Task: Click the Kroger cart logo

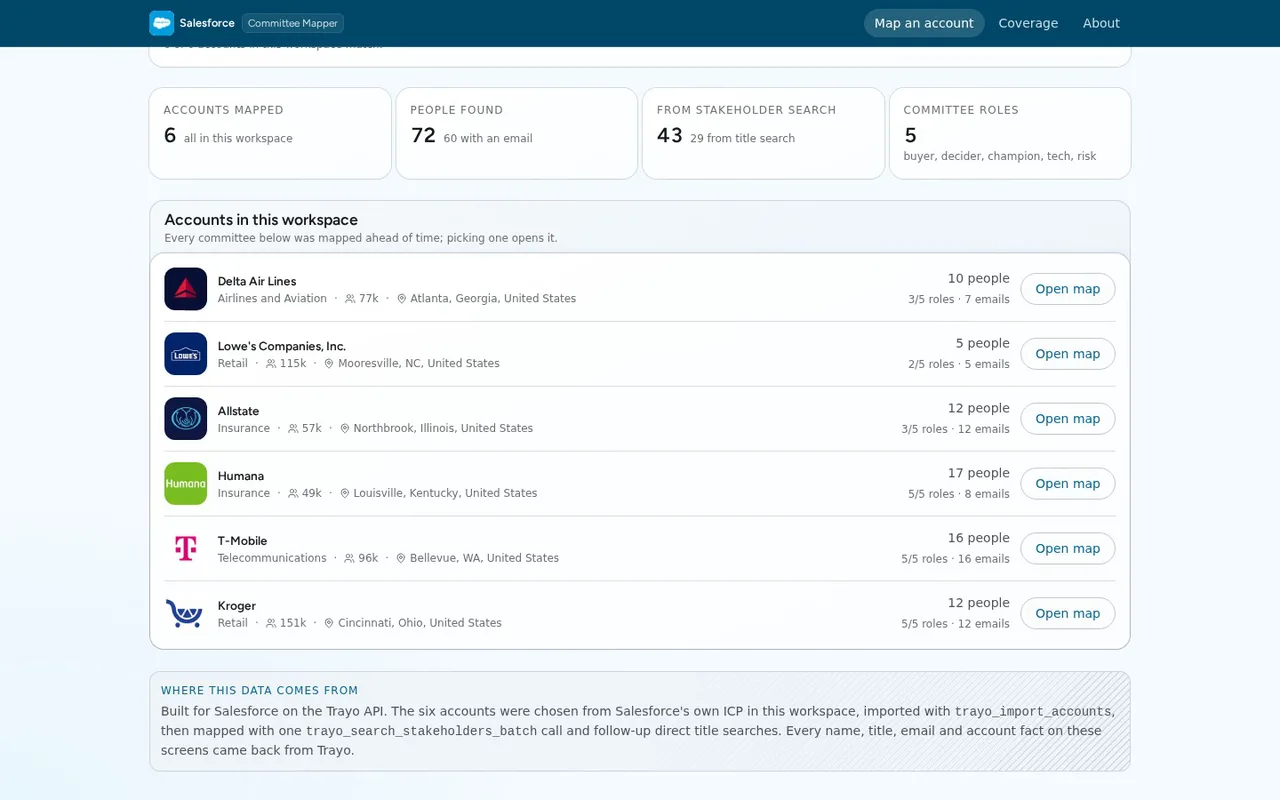Action: [x=186, y=614]
